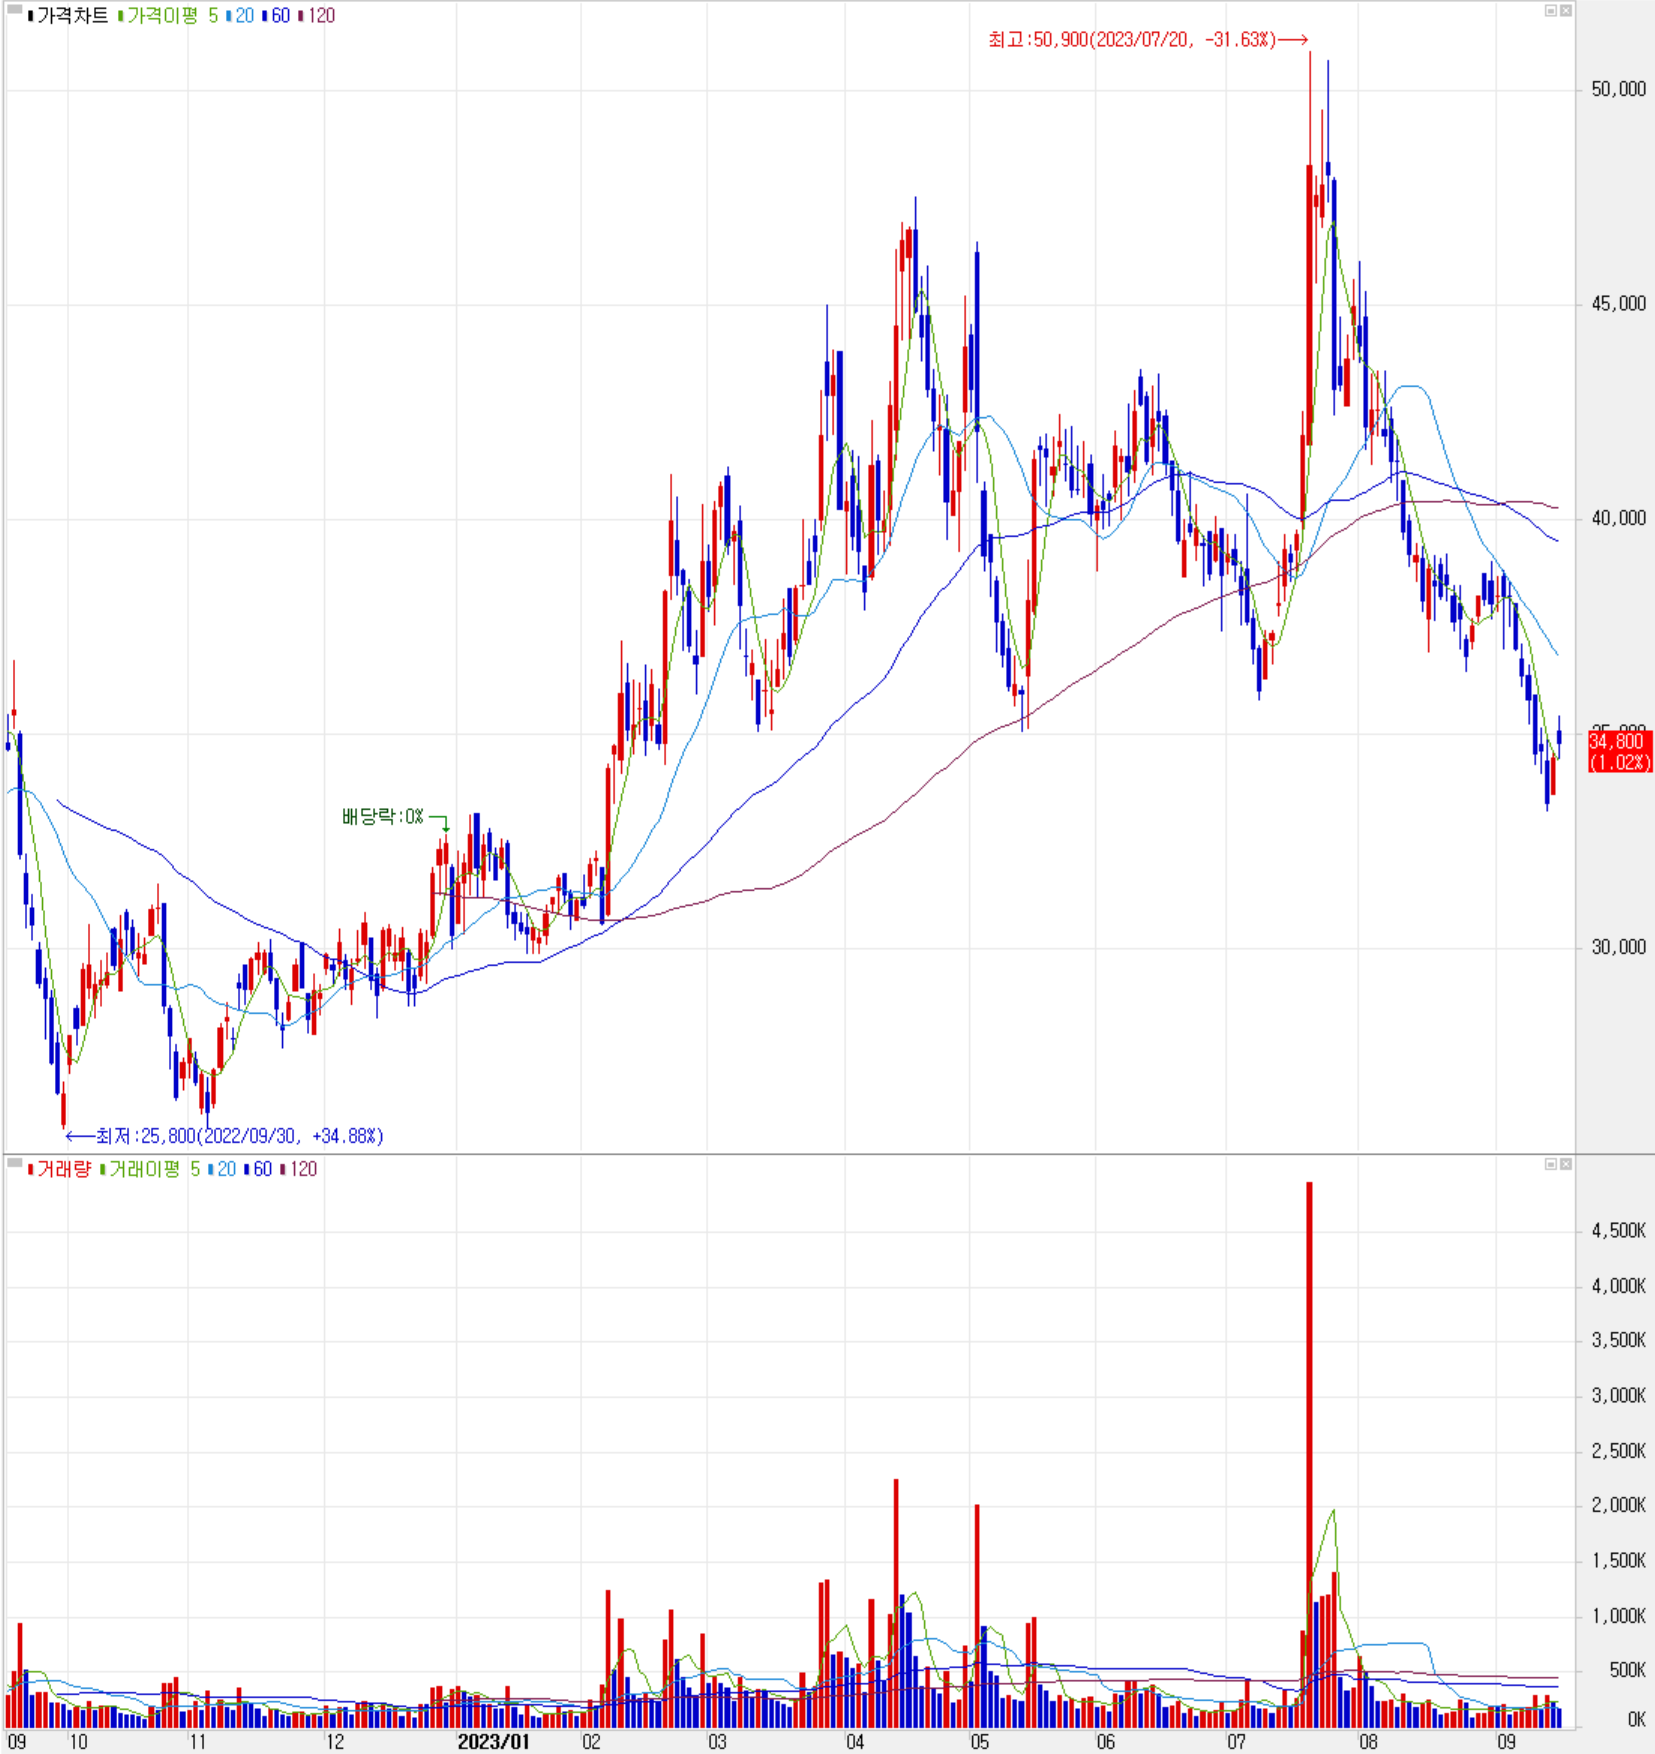Click the 40,000 price axis label
The width and height of the screenshot is (1655, 1754).
pos(1618,518)
